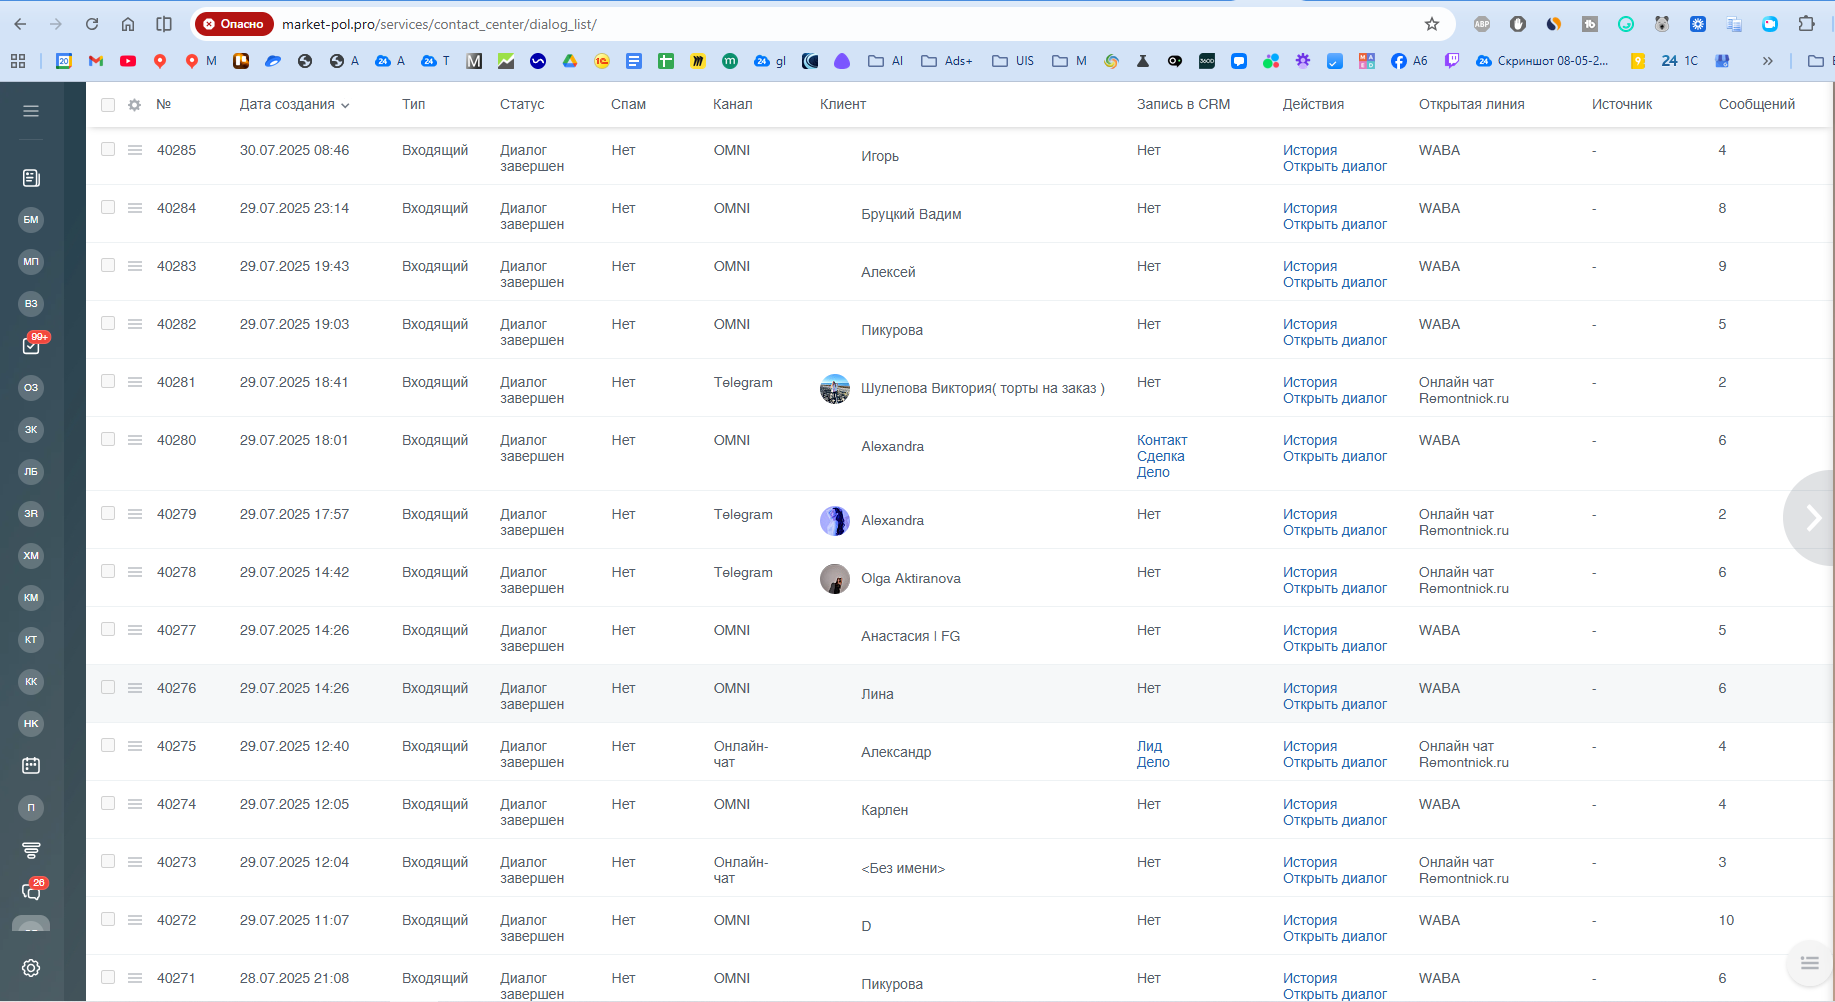Bookmark this page with the star icon
This screenshot has width=1835, height=1002.
pos(1432,24)
